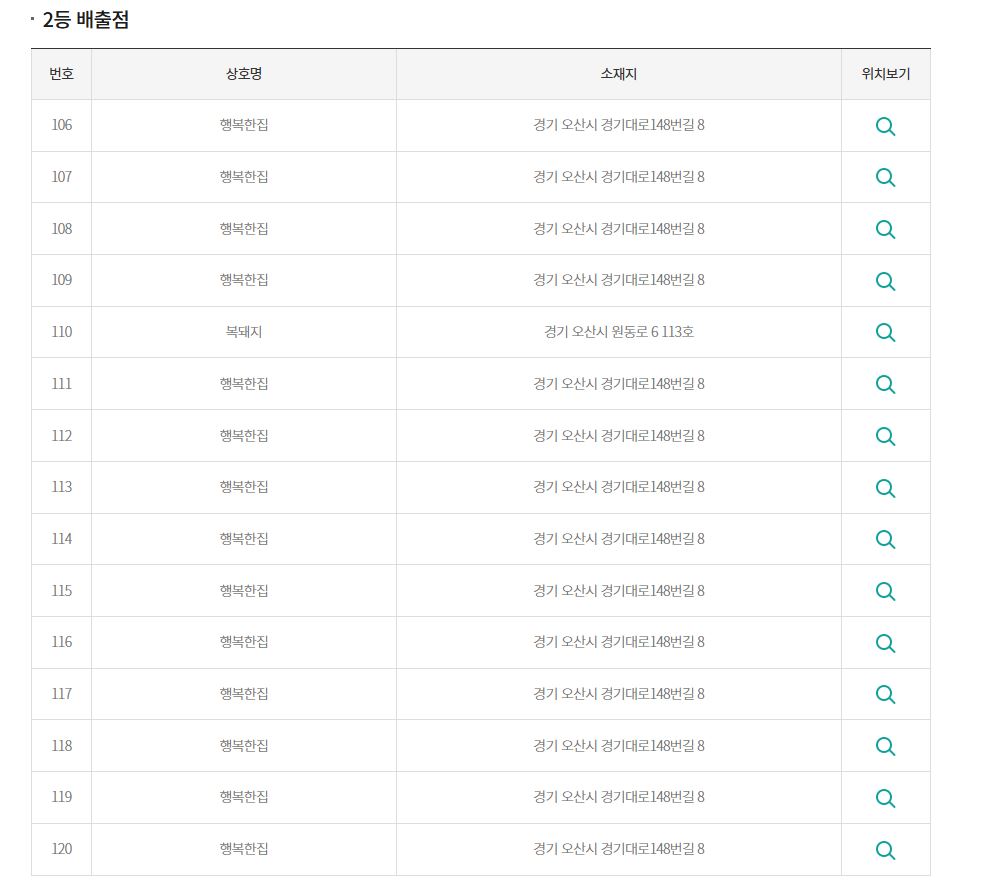1000x888 pixels.
Task: Click 행복한집 in row 119
Action: click(x=244, y=797)
